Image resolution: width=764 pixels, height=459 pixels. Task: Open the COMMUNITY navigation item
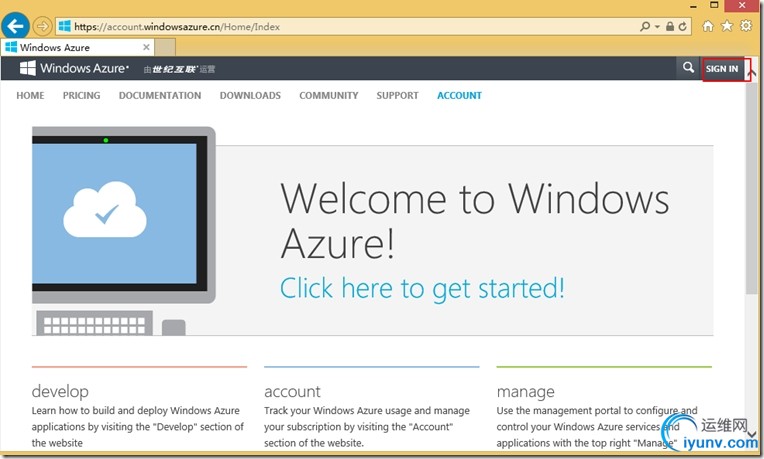tap(329, 96)
